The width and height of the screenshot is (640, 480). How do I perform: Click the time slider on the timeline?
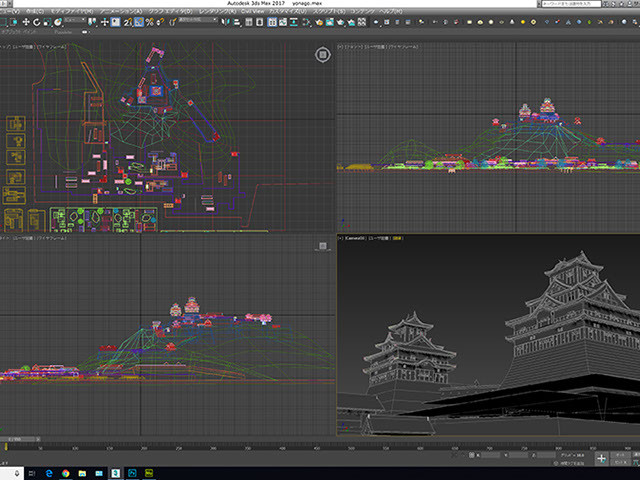[20, 438]
